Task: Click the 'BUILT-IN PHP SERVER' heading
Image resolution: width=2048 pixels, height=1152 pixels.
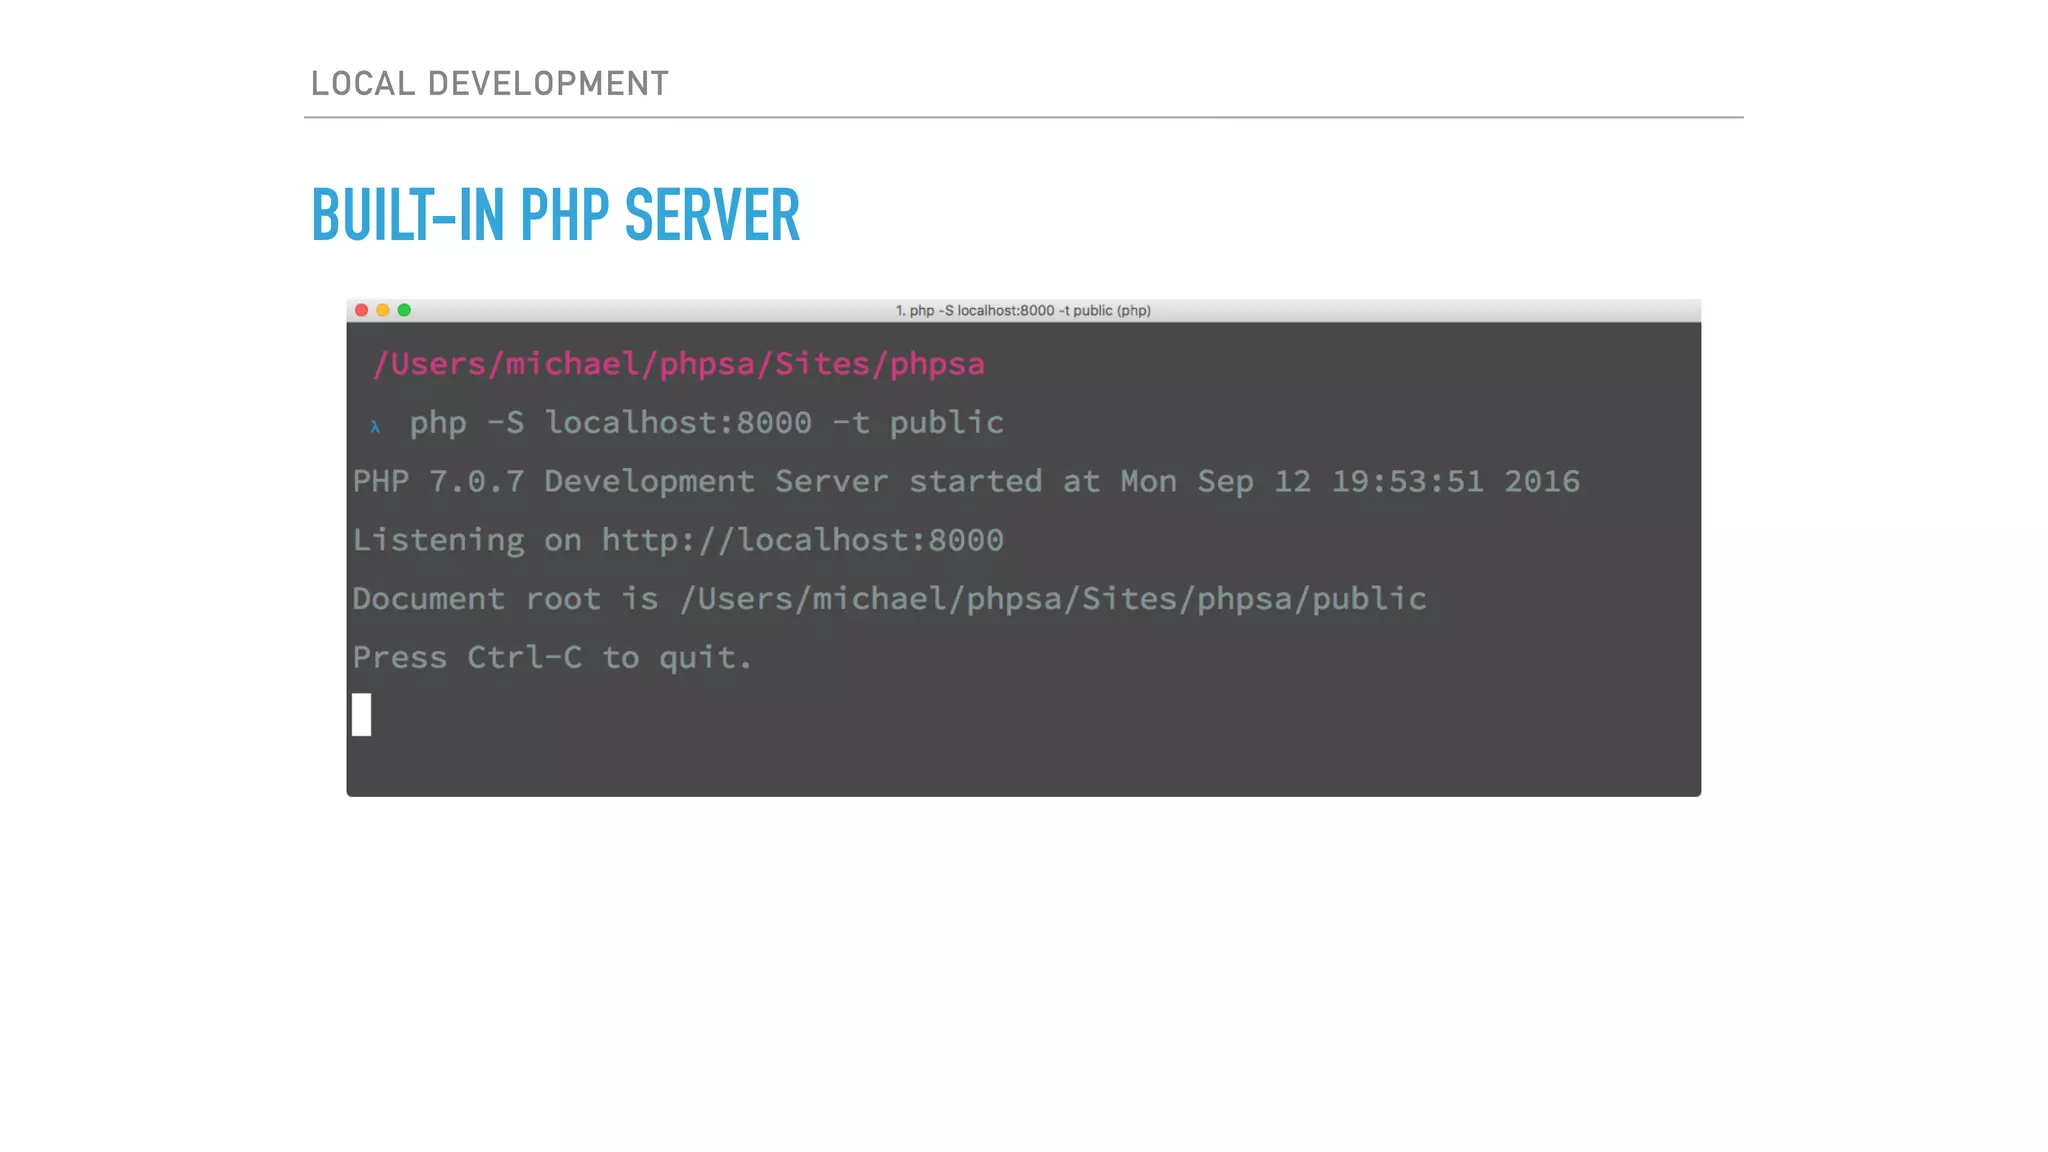Action: [556, 215]
